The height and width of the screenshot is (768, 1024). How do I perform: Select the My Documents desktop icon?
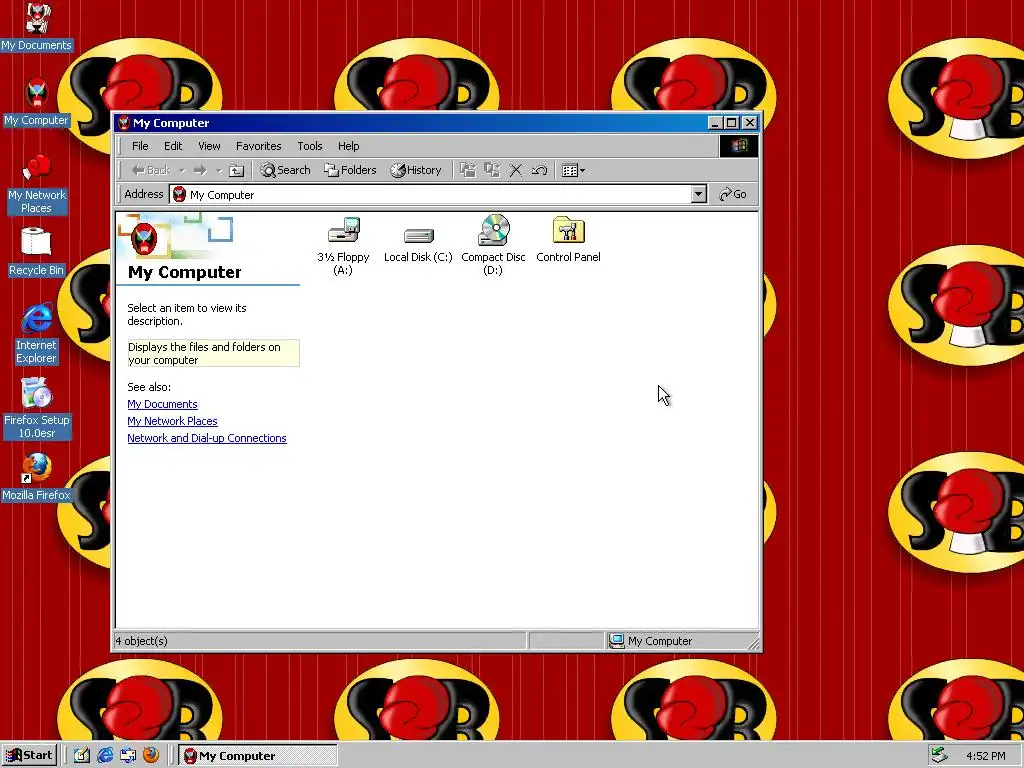[37, 27]
